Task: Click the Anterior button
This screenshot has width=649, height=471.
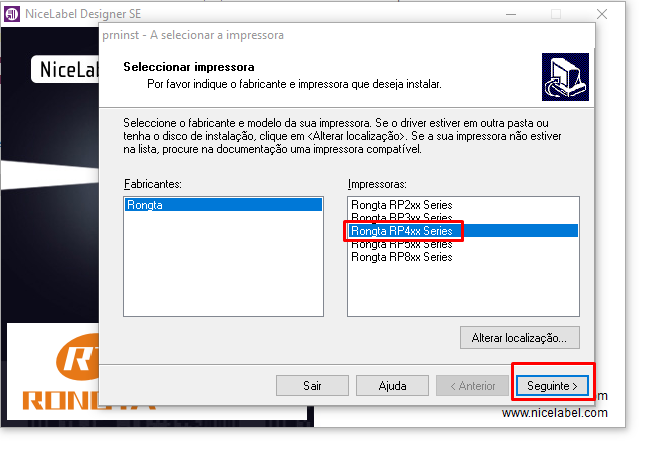Action: 472,386
